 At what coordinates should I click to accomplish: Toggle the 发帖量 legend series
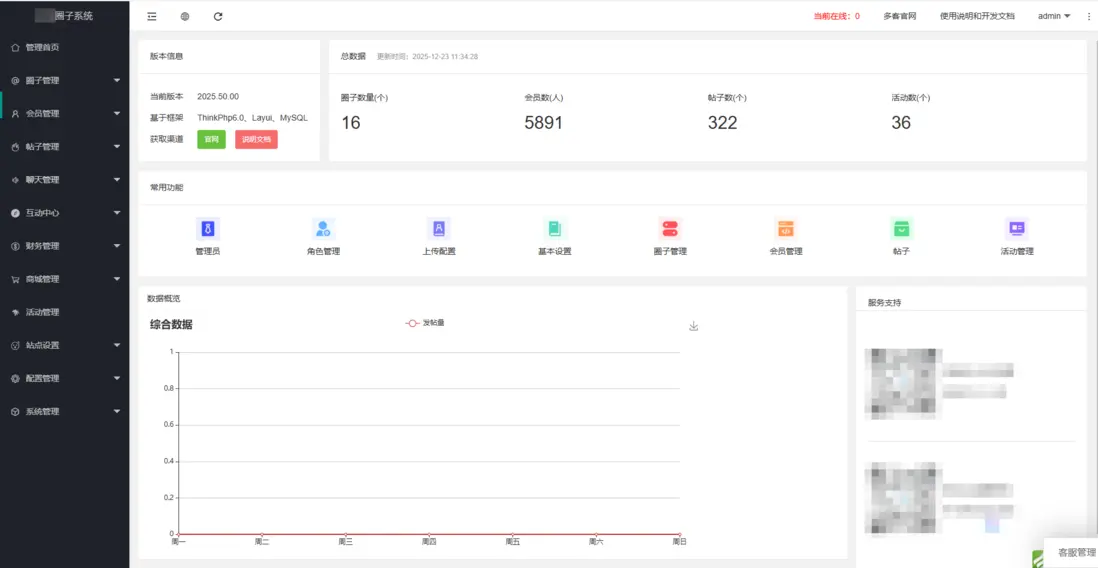click(425, 323)
